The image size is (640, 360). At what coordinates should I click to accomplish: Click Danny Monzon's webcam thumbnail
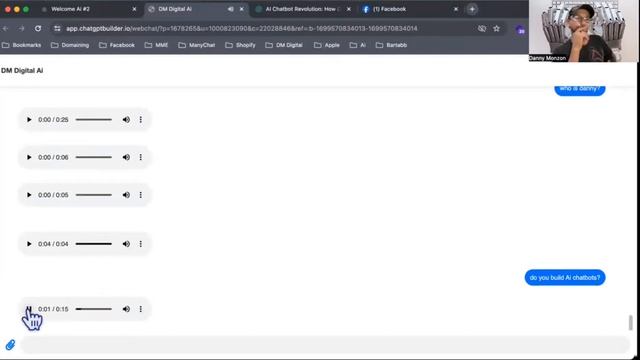point(583,31)
